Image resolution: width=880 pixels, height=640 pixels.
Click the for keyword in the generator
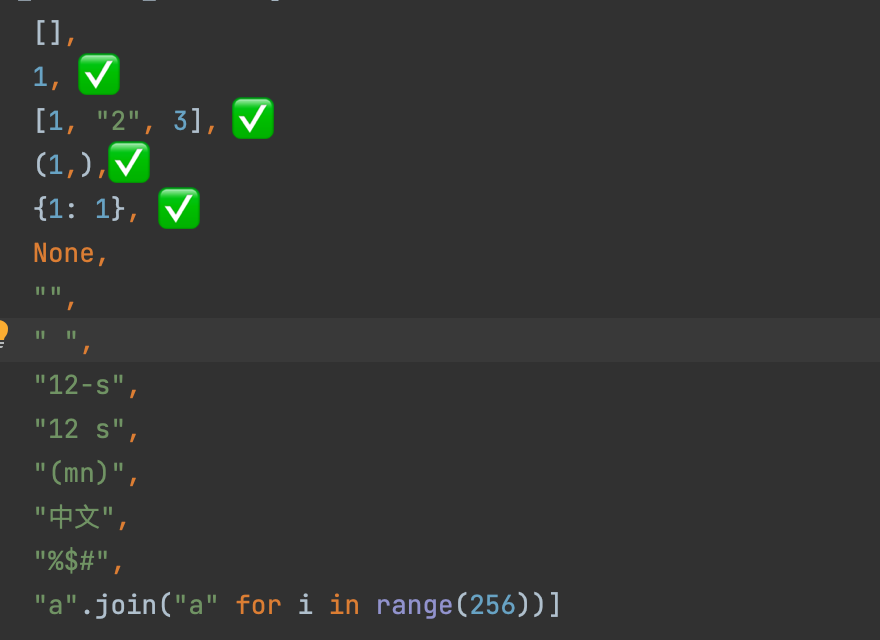tap(258, 605)
